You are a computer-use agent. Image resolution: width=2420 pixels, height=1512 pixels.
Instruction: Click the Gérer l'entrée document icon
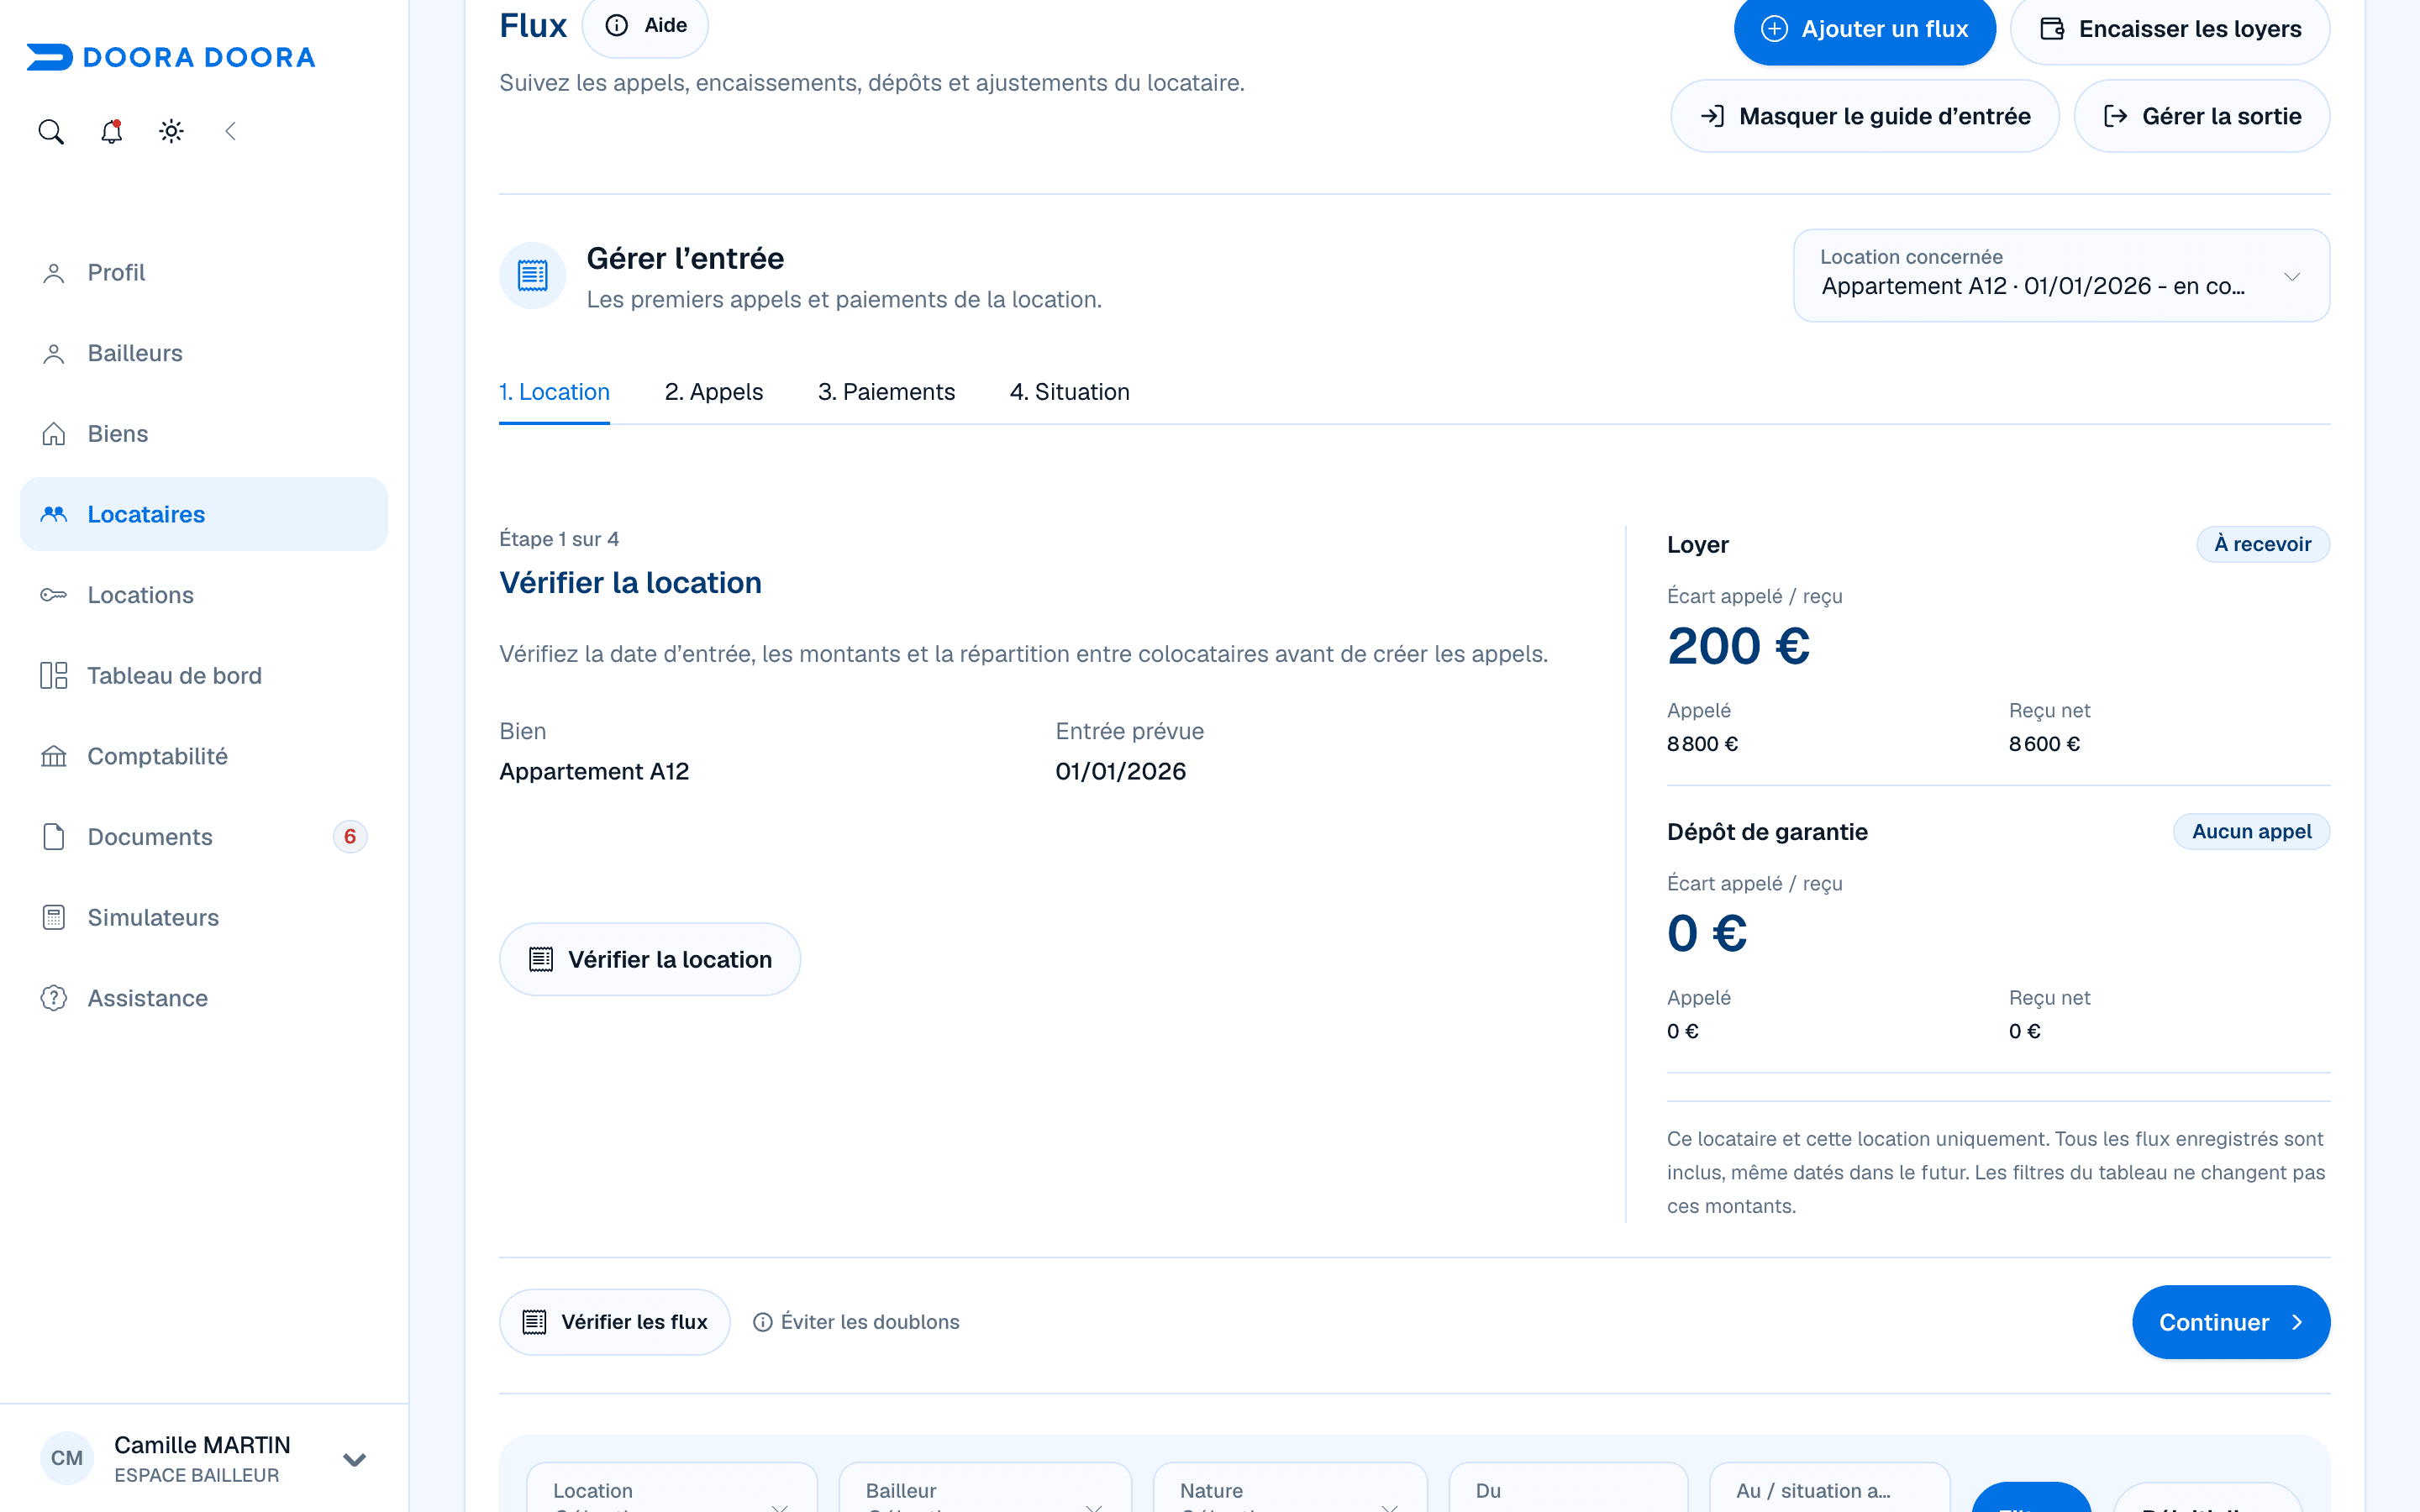(x=533, y=275)
